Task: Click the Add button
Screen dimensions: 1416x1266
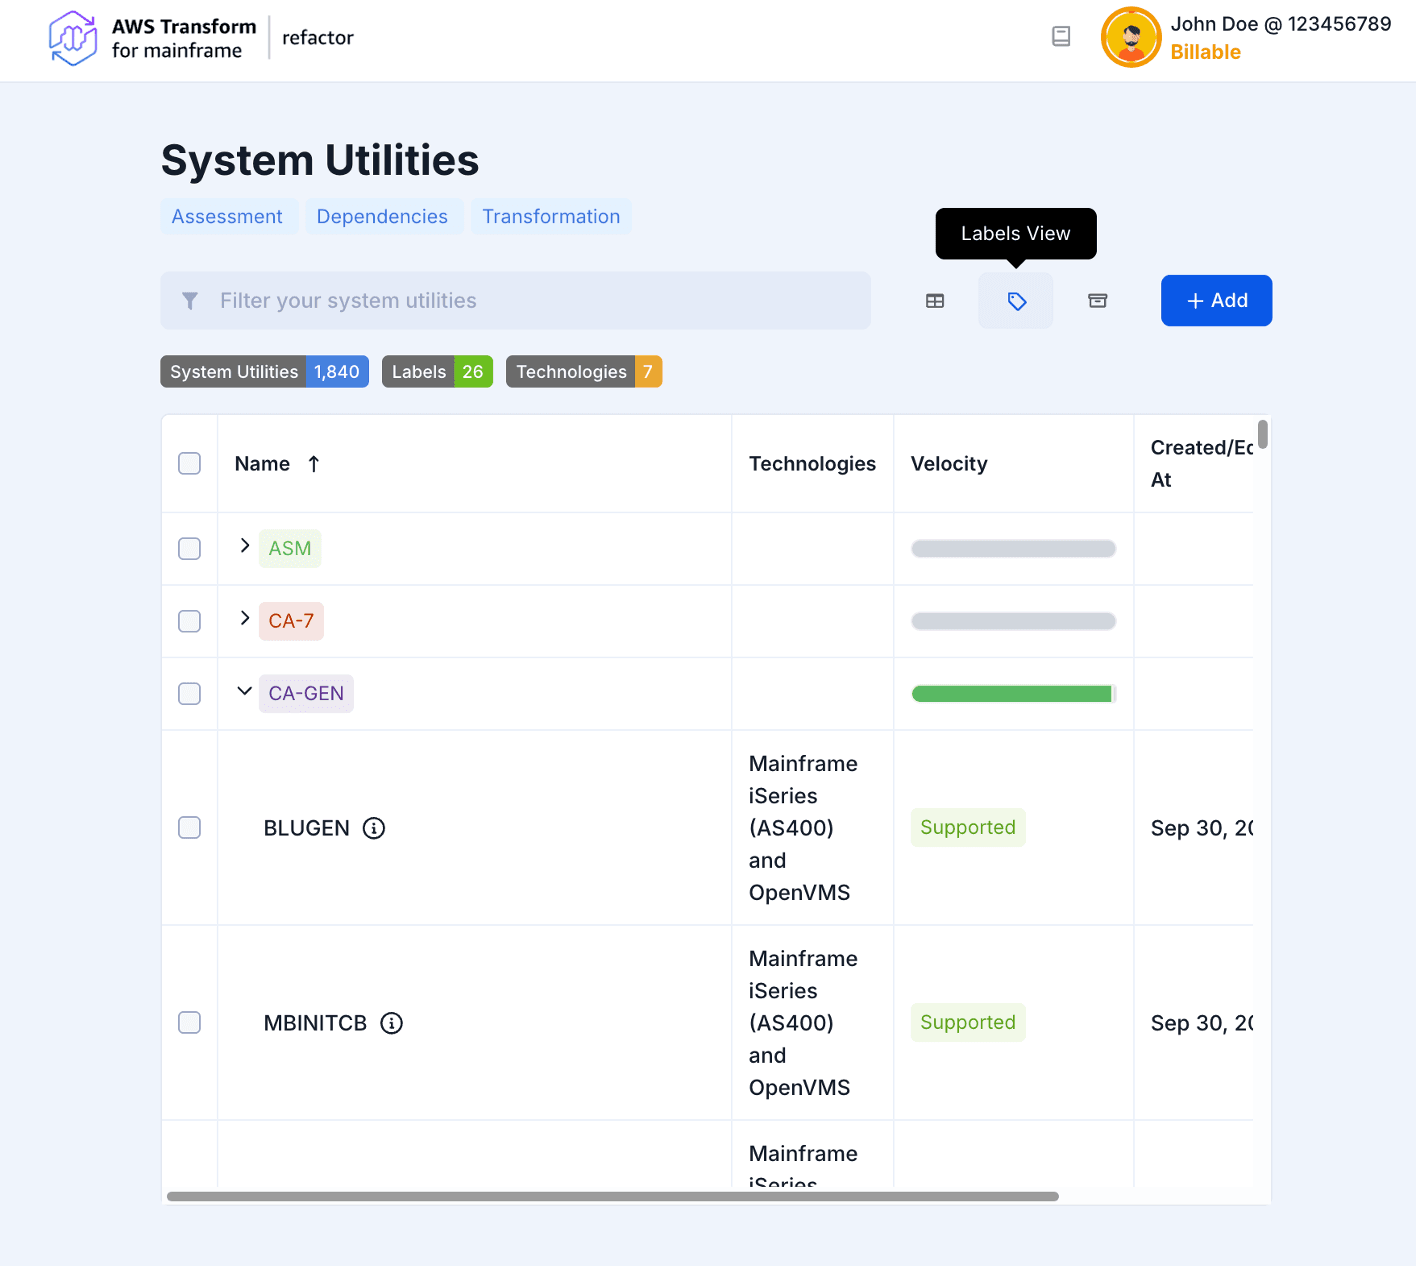Action: [1216, 300]
